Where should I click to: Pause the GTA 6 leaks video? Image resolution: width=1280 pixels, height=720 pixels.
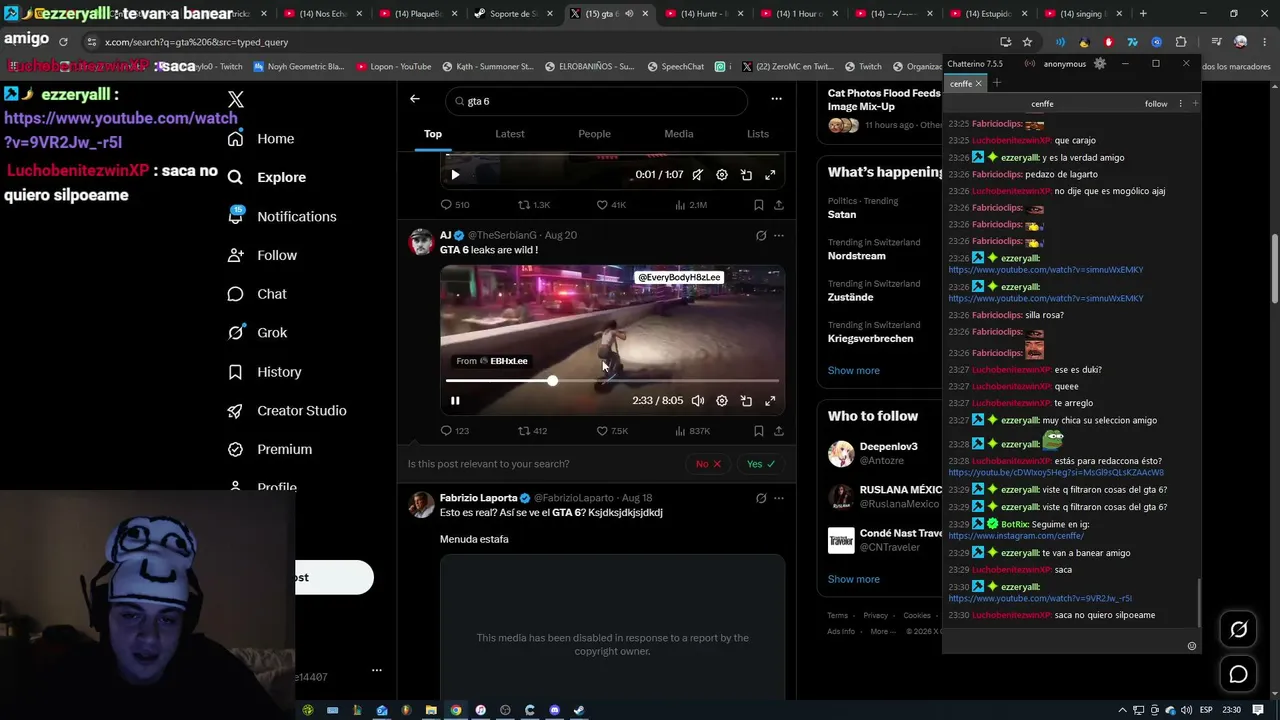click(455, 401)
